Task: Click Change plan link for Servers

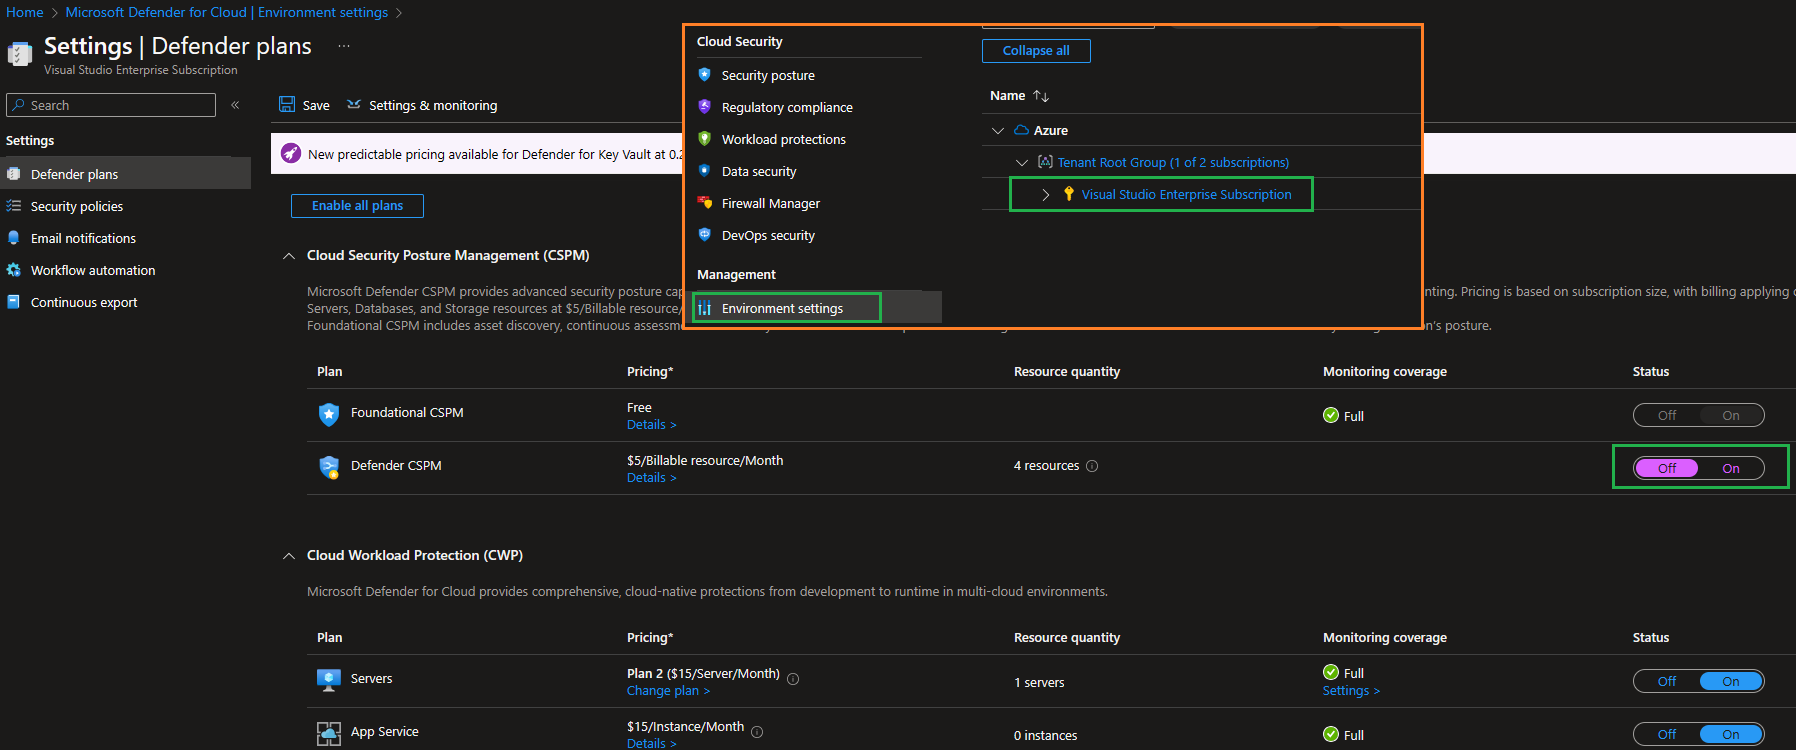Action: [668, 691]
